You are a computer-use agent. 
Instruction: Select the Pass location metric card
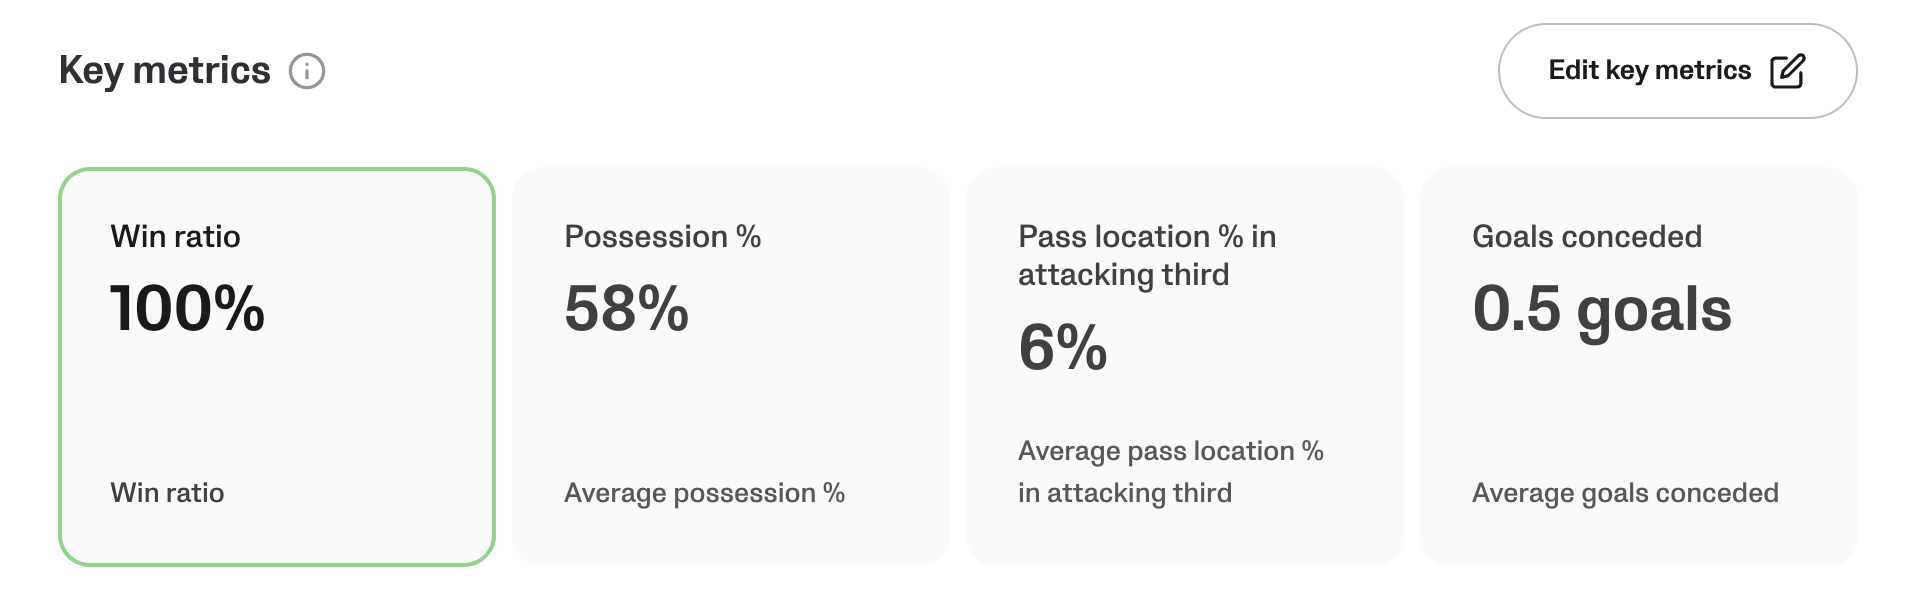[1185, 400]
